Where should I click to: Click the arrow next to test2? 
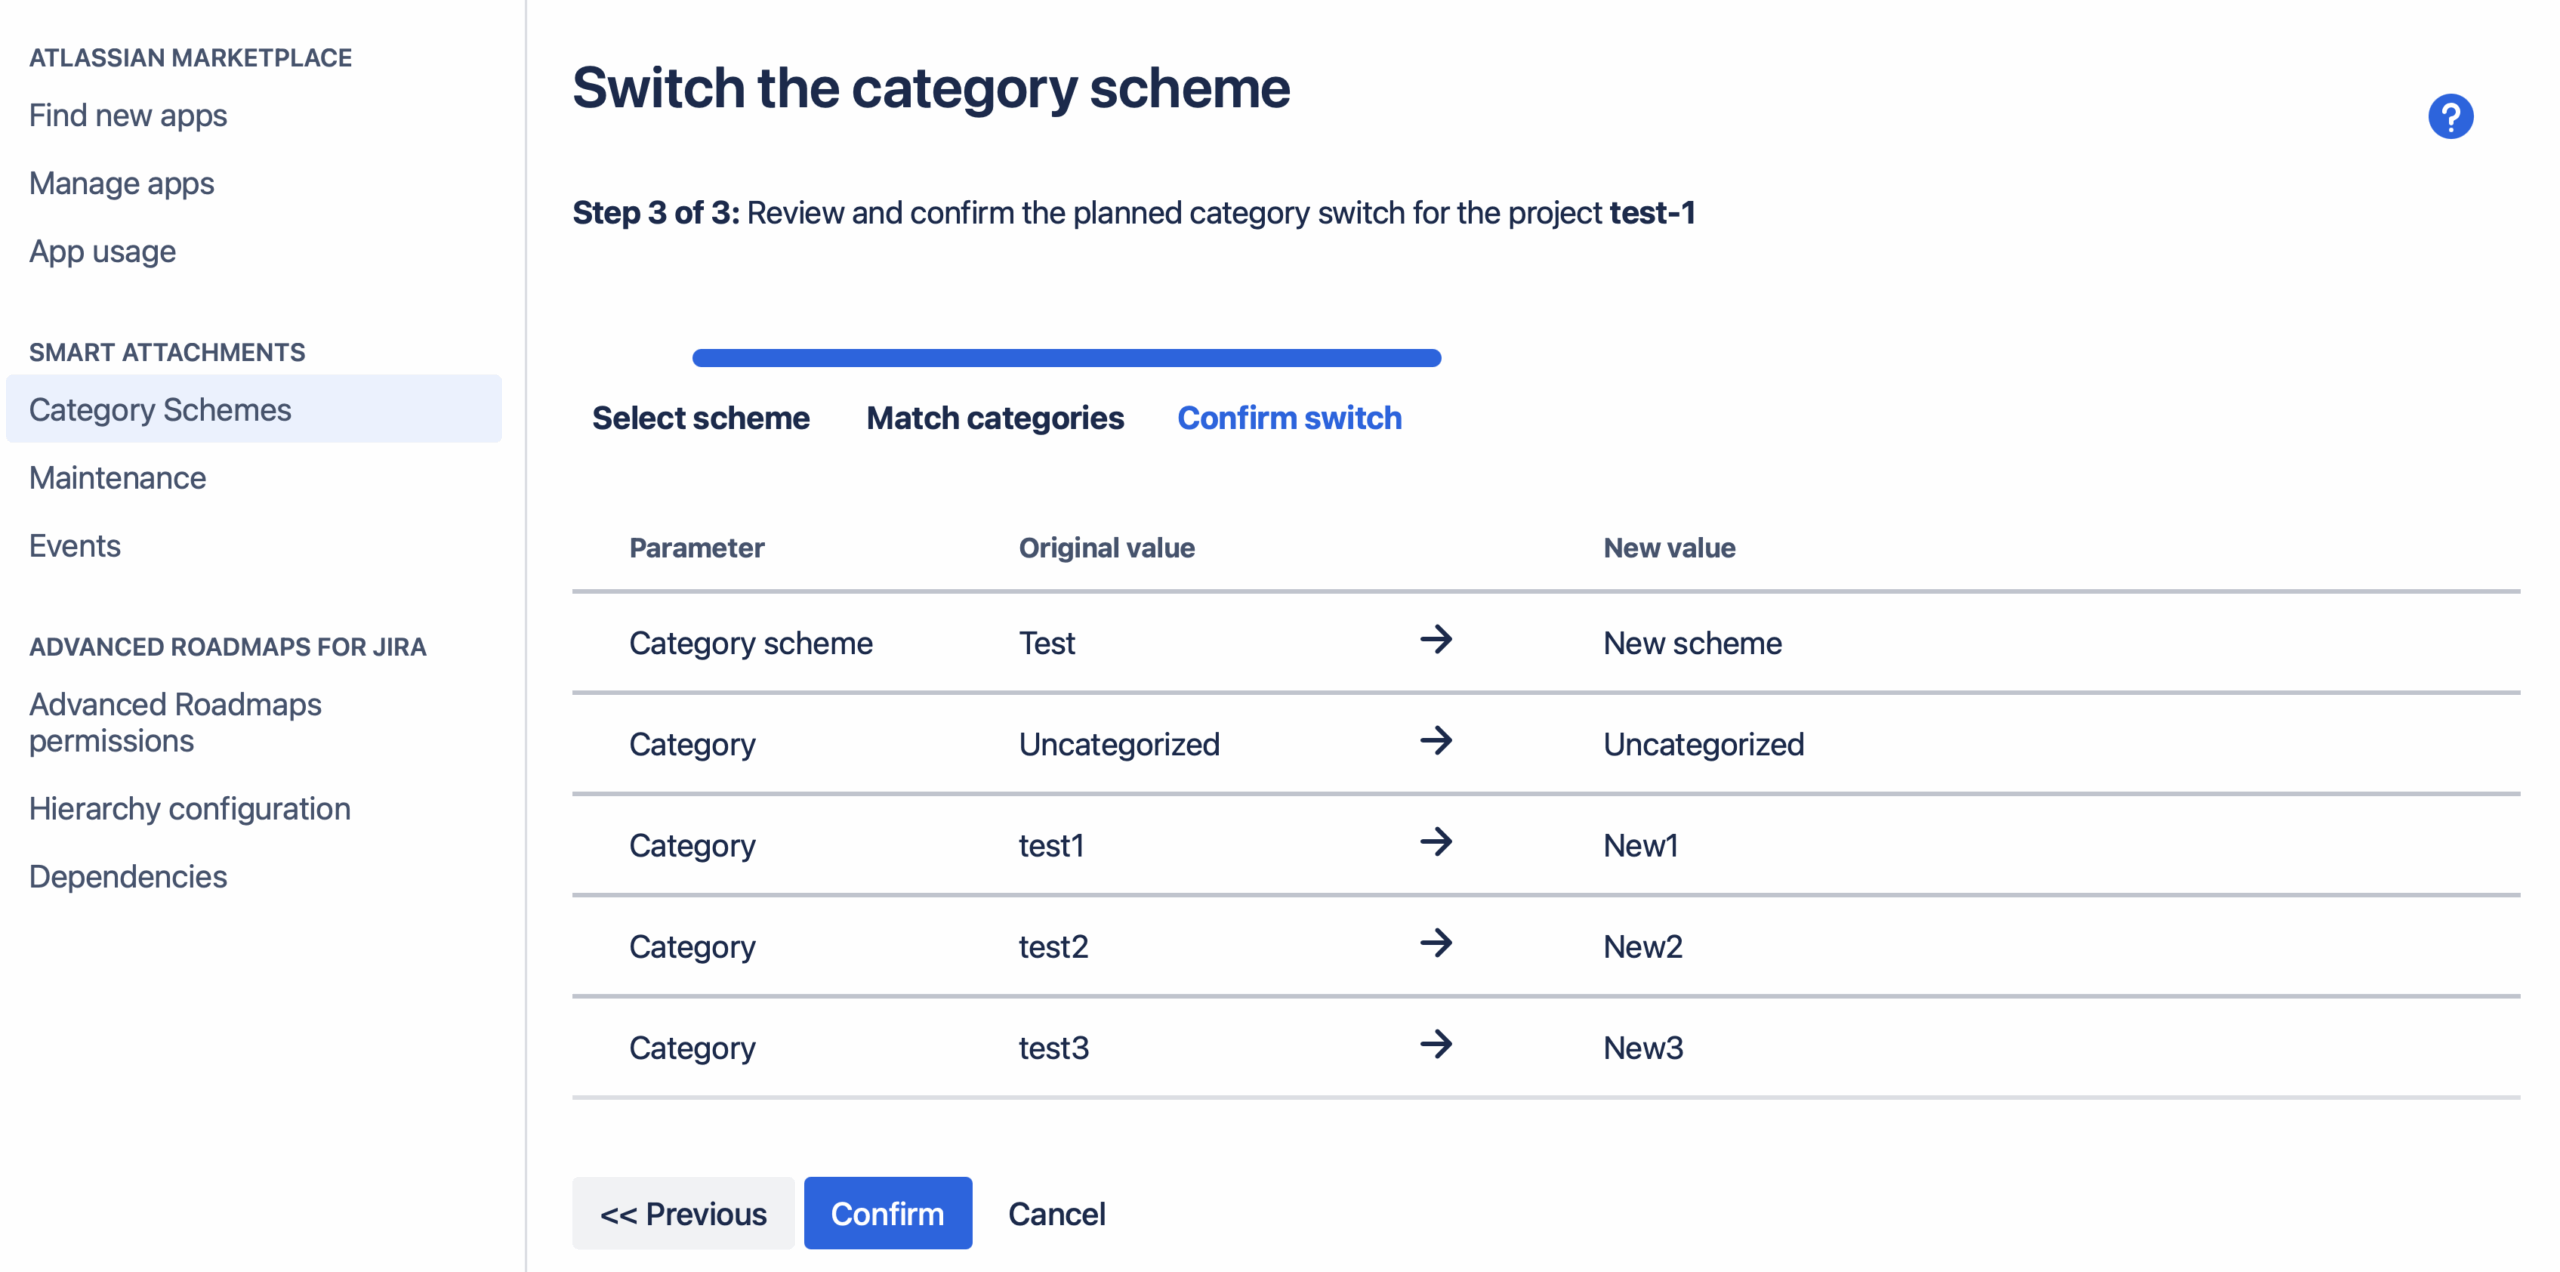pos(1436,943)
